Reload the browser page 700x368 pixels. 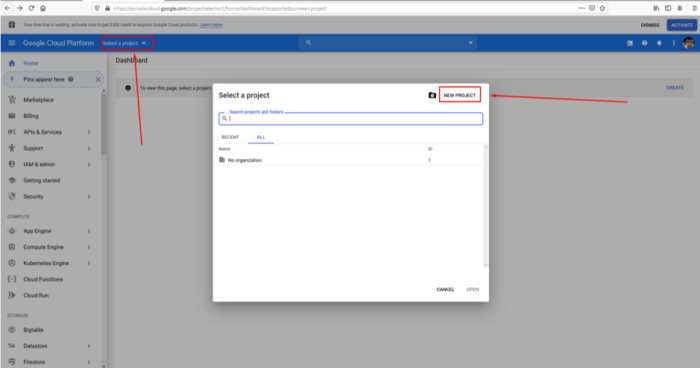pyautogui.click(x=31, y=8)
